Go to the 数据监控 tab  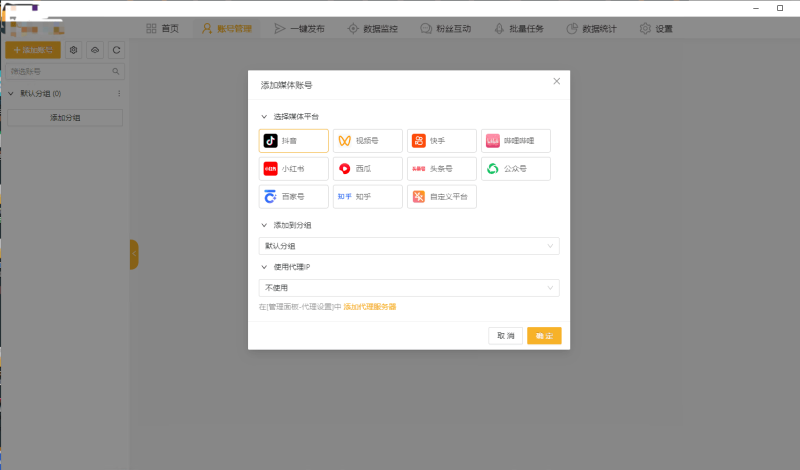[372, 29]
